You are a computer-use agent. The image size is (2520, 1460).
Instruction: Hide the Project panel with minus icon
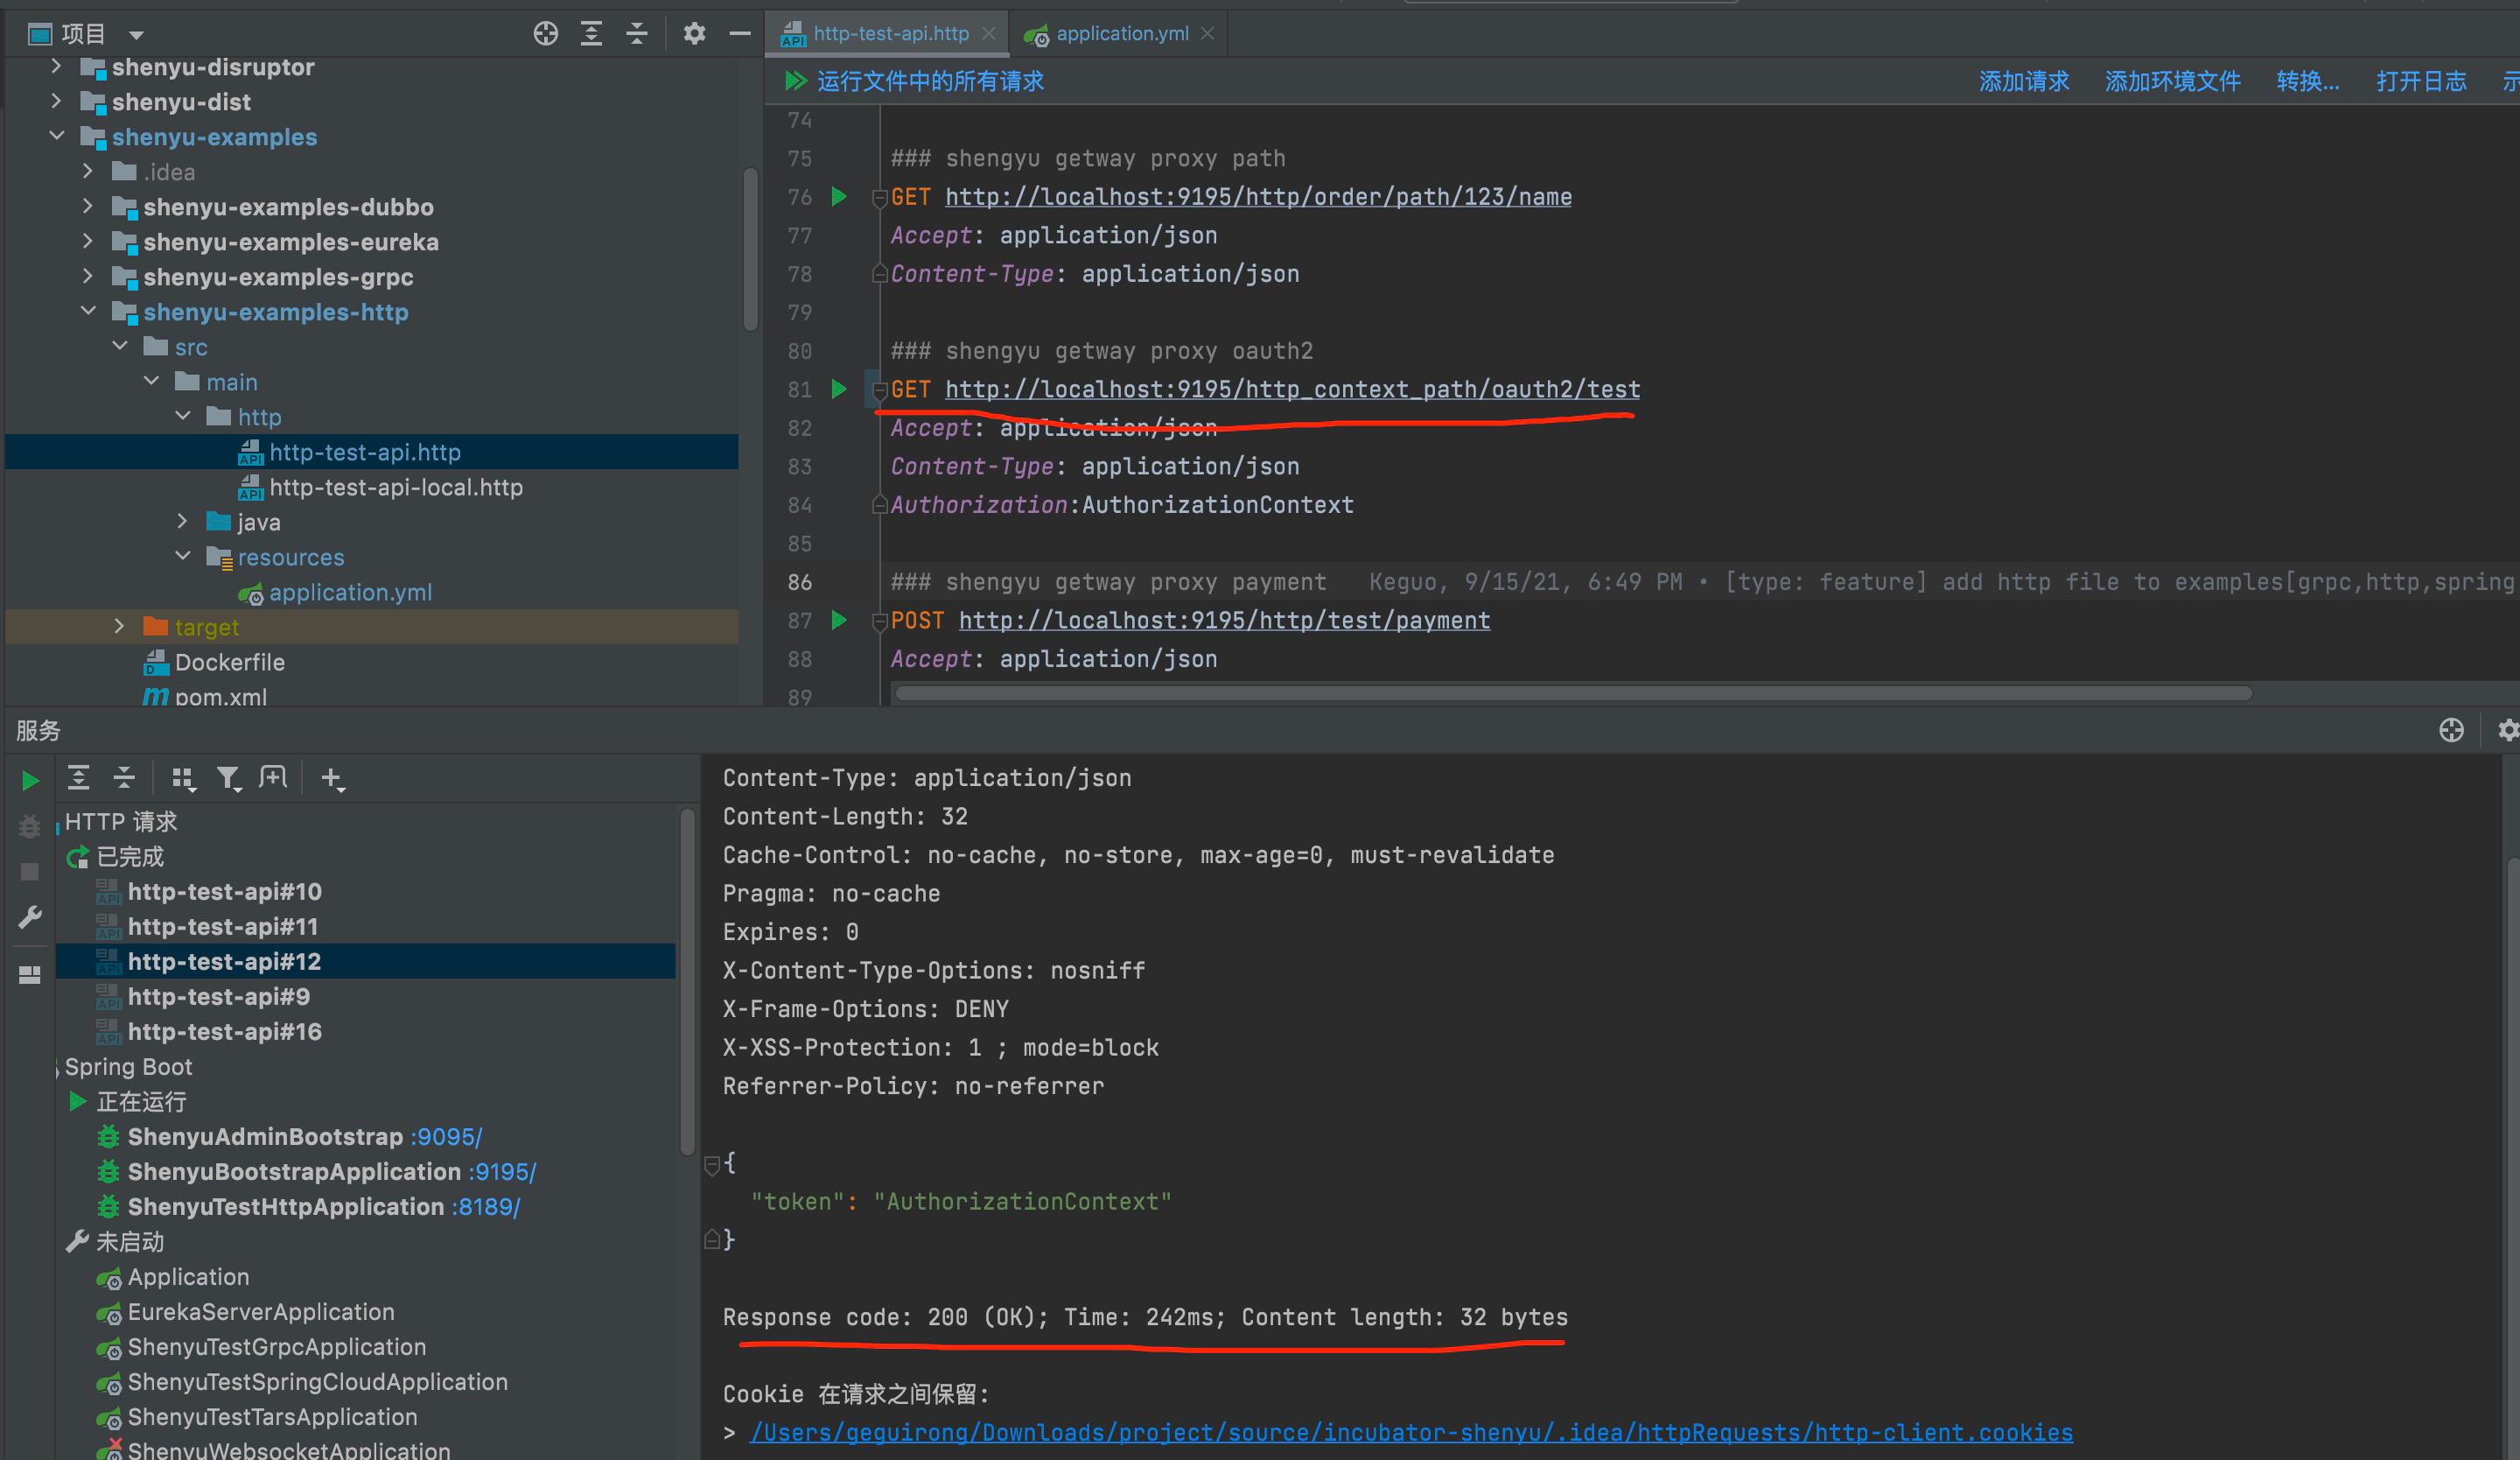(740, 34)
